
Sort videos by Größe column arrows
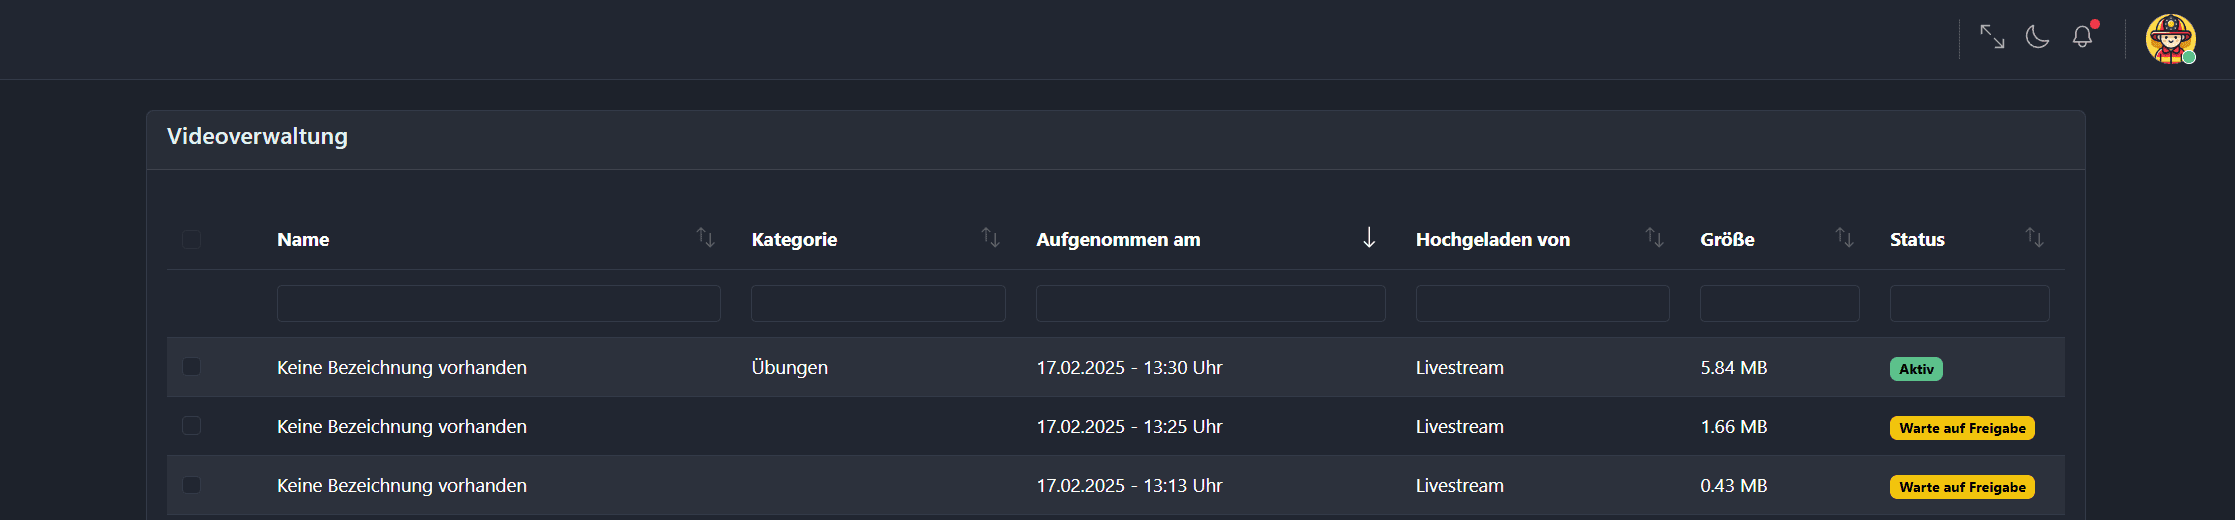tap(1844, 238)
